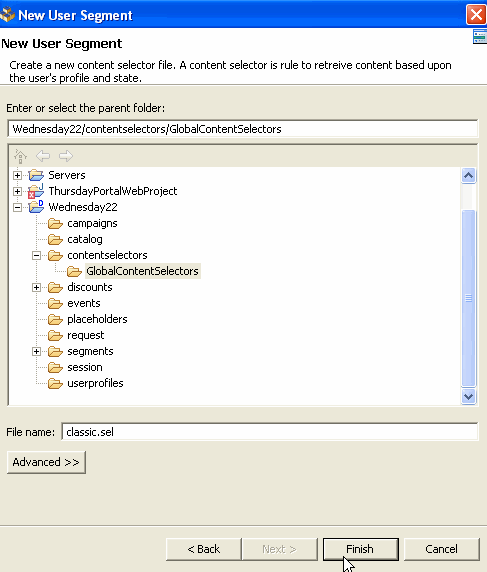The width and height of the screenshot is (487, 572).
Task: Click the Back arrow icon in the folder toolbar
Action: click(43, 156)
